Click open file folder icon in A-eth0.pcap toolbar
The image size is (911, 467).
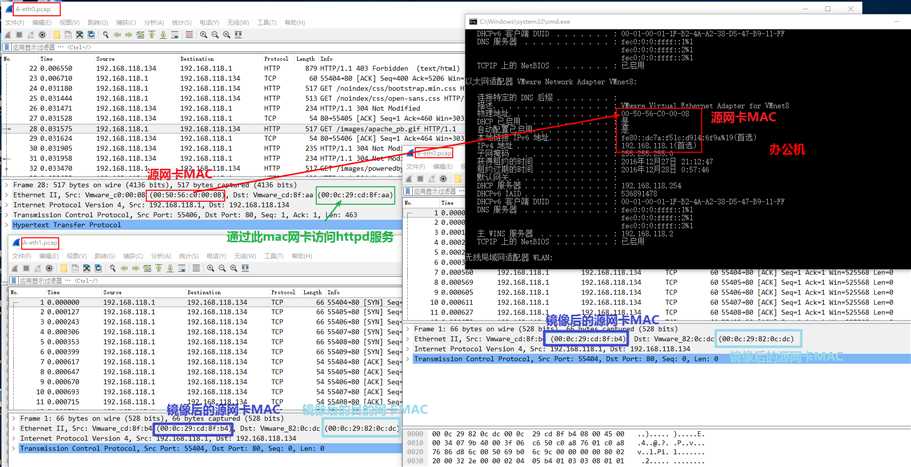pyautogui.click(x=57, y=35)
